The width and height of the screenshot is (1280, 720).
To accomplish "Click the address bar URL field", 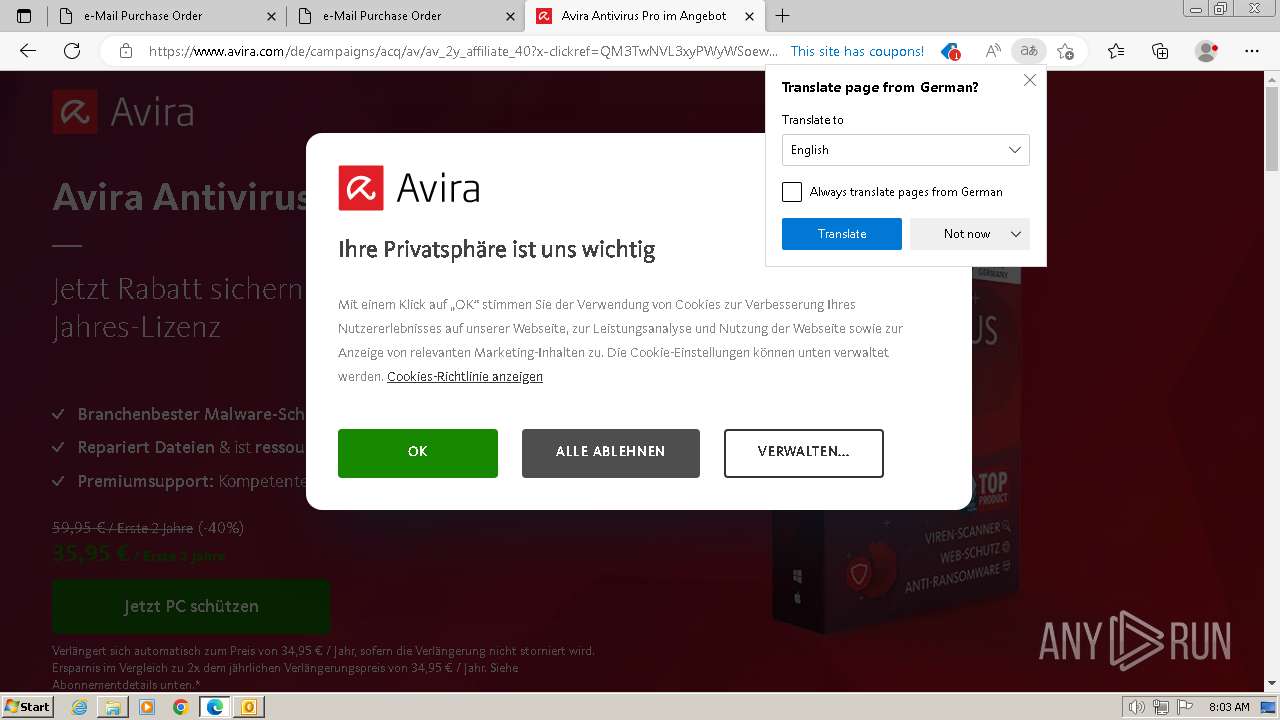I will pos(462,51).
